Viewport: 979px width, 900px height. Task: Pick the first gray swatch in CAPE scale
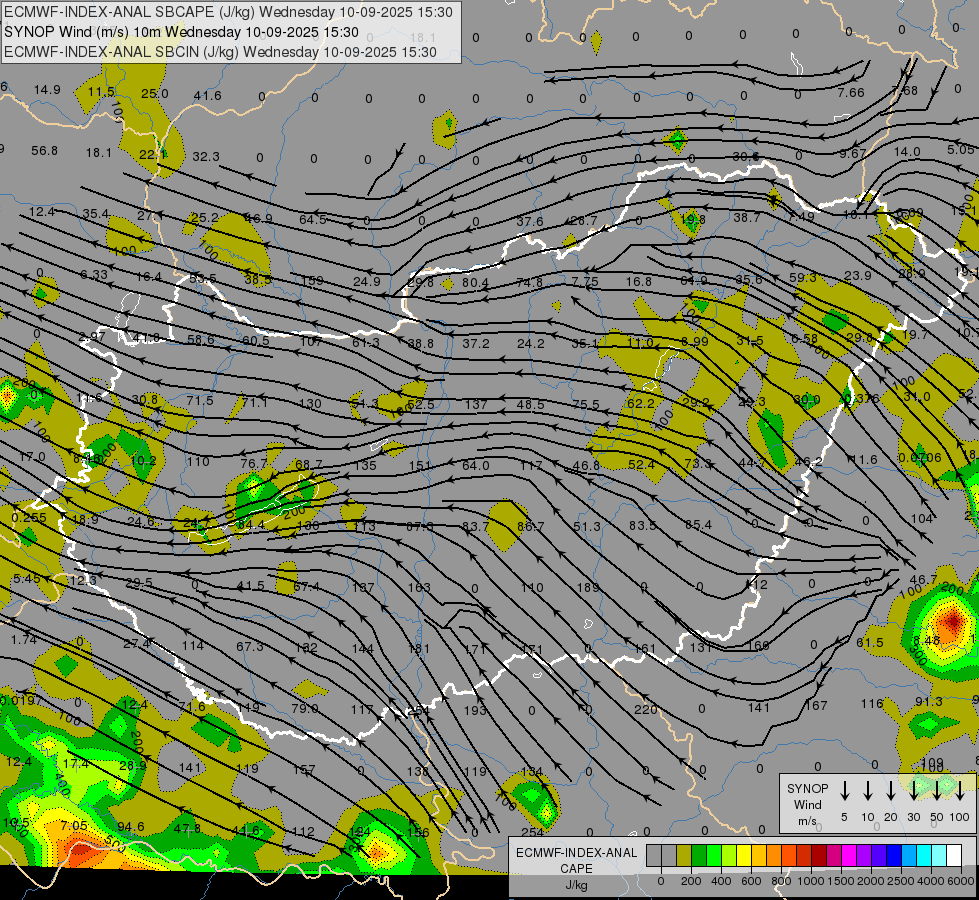point(654,855)
